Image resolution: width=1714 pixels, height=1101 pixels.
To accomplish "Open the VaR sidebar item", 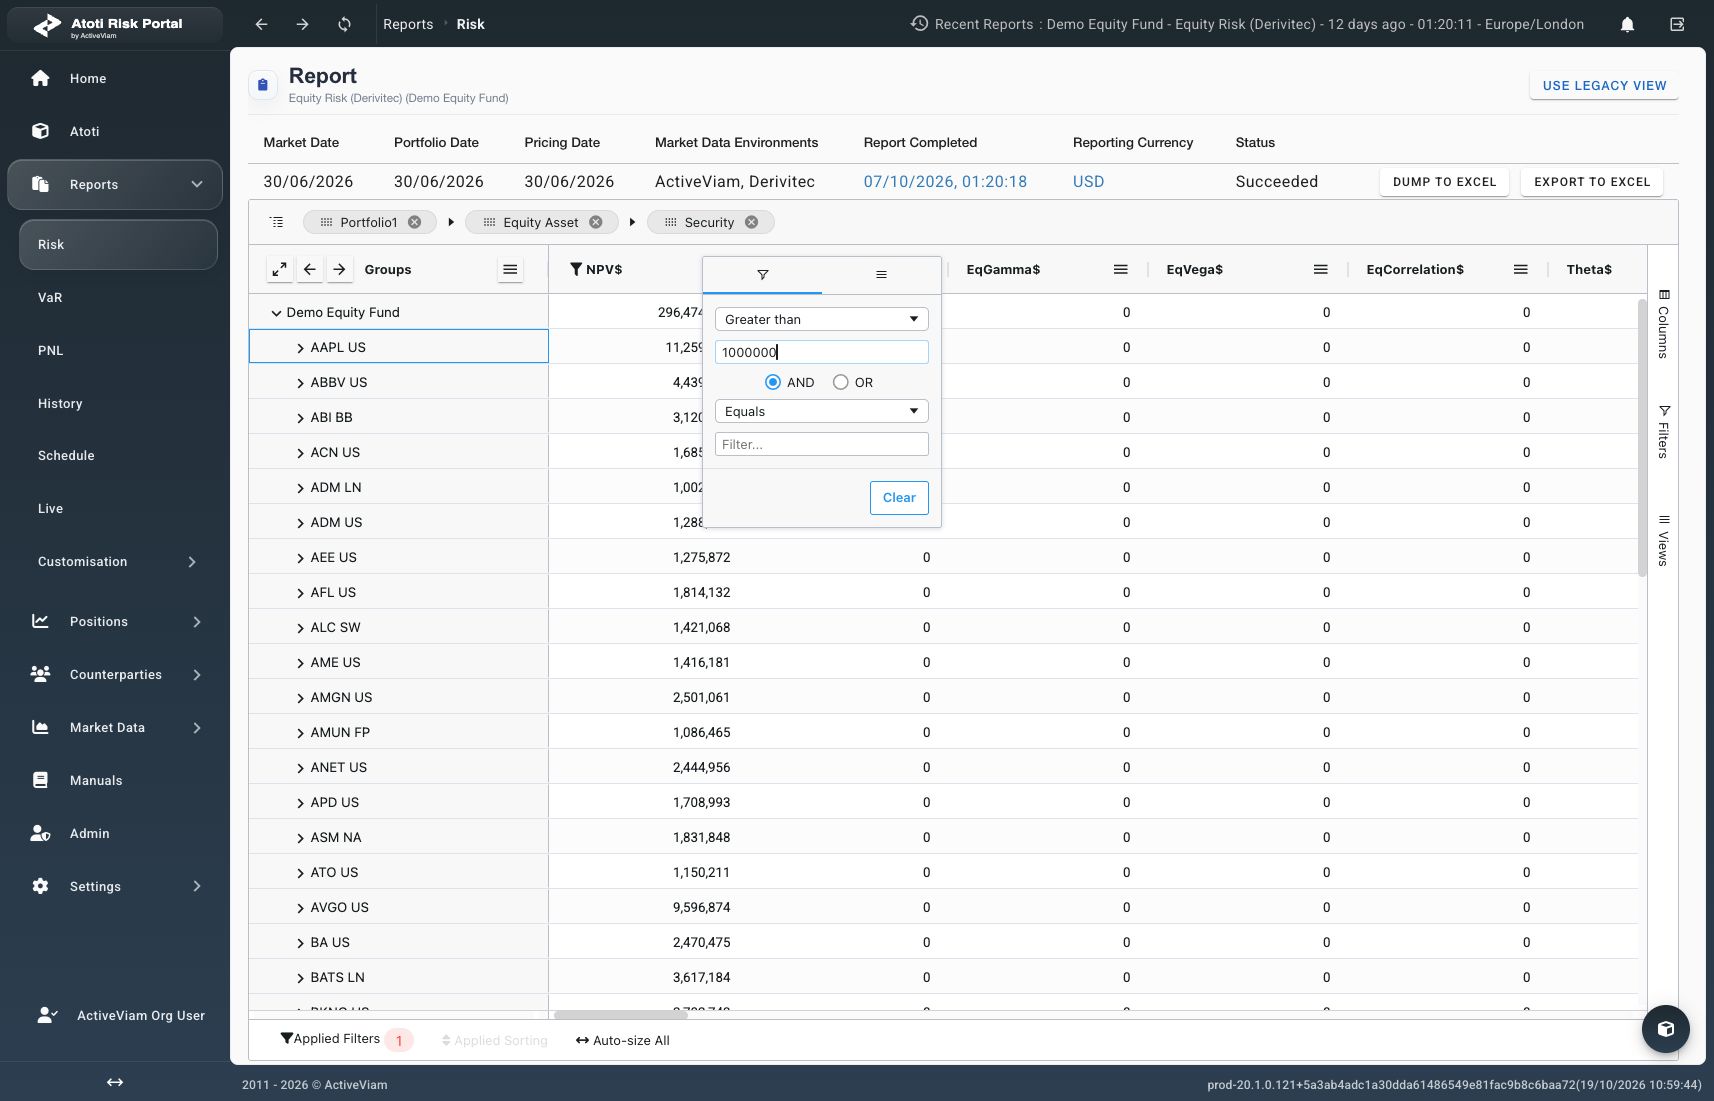I will [118, 298].
